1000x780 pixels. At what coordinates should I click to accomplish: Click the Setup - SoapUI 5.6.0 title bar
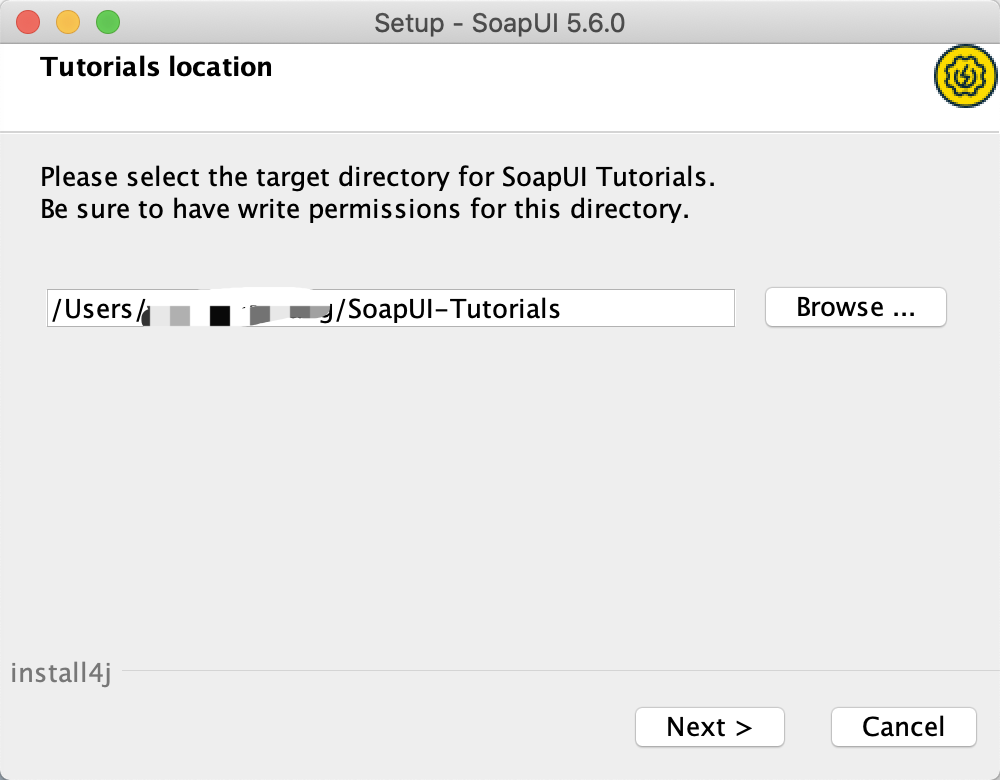pyautogui.click(x=500, y=22)
